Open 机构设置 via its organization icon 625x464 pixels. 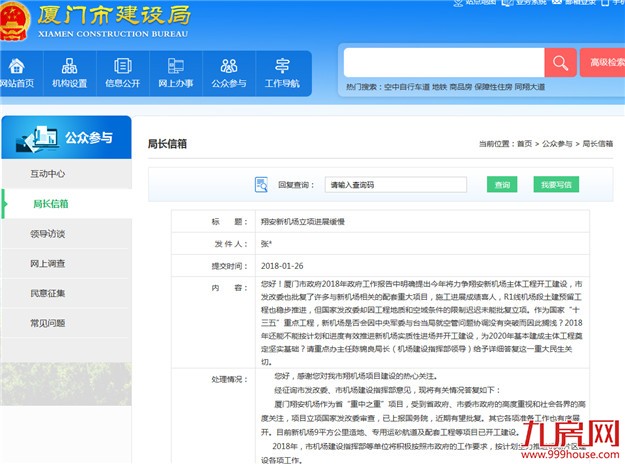tap(69, 66)
